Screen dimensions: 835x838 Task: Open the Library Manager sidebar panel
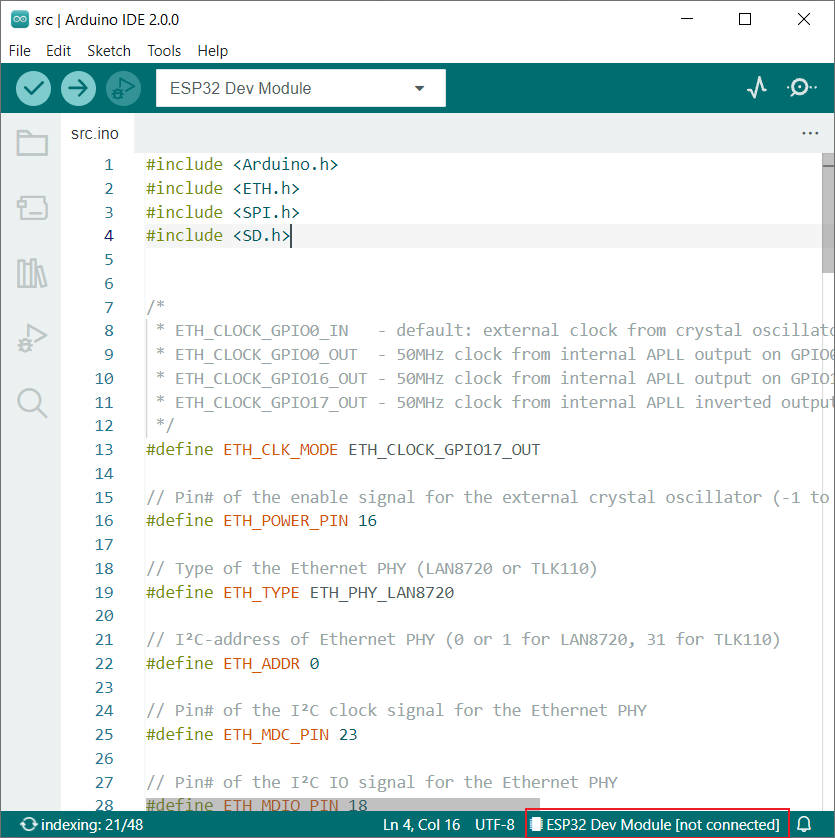[32, 273]
